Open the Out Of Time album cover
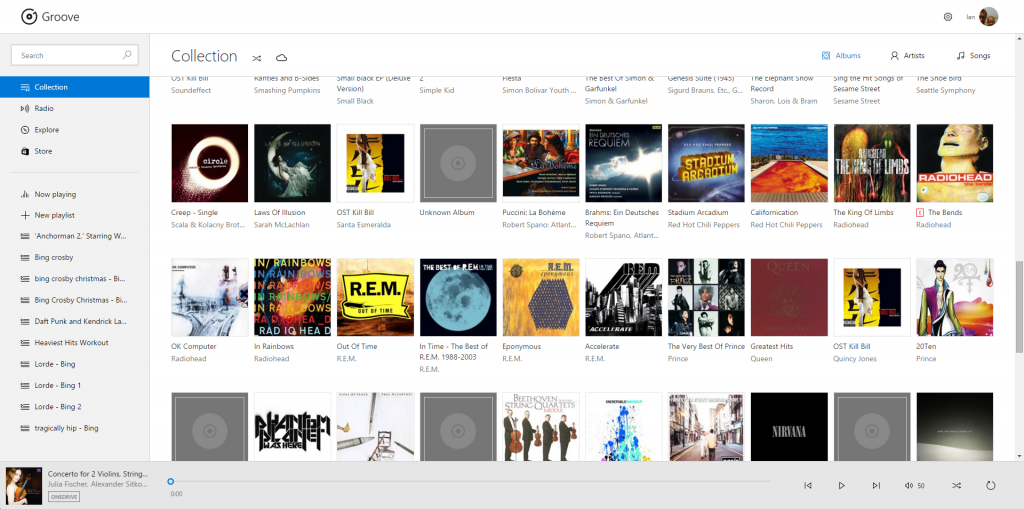1024x509 pixels. 376,297
